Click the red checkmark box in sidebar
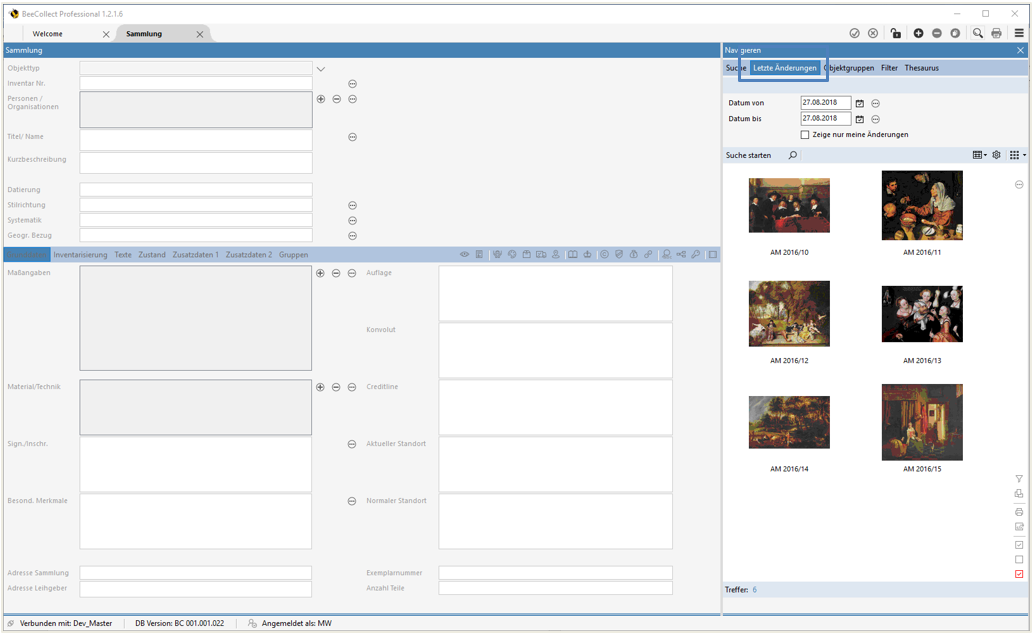 (x=1019, y=574)
